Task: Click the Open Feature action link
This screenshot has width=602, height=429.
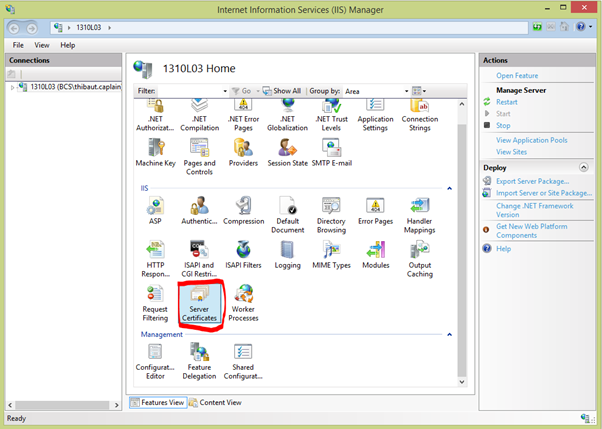Action: point(517,76)
